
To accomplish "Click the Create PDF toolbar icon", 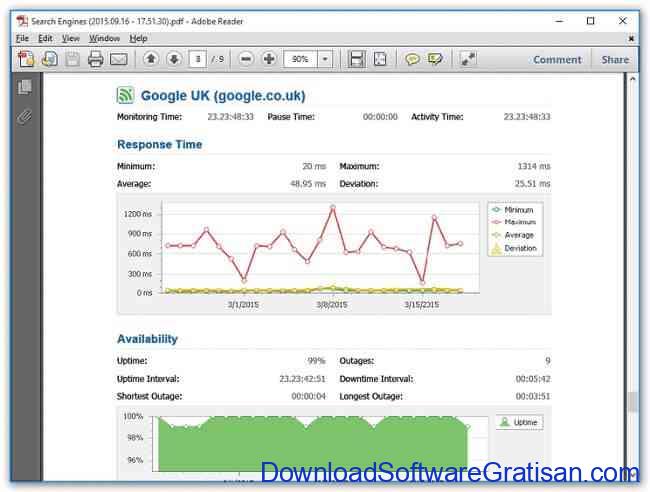I will point(26,59).
